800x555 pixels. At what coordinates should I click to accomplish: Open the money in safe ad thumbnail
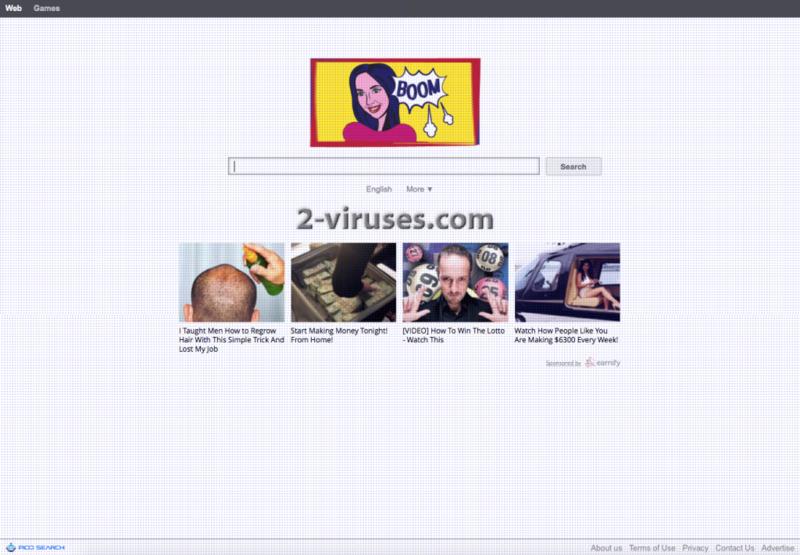(343, 282)
